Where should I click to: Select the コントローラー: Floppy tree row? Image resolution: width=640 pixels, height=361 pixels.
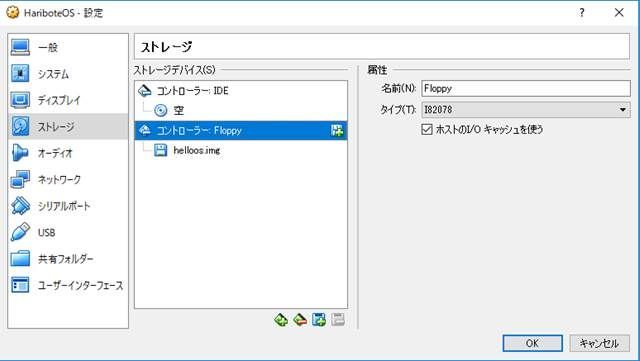pyautogui.click(x=241, y=130)
